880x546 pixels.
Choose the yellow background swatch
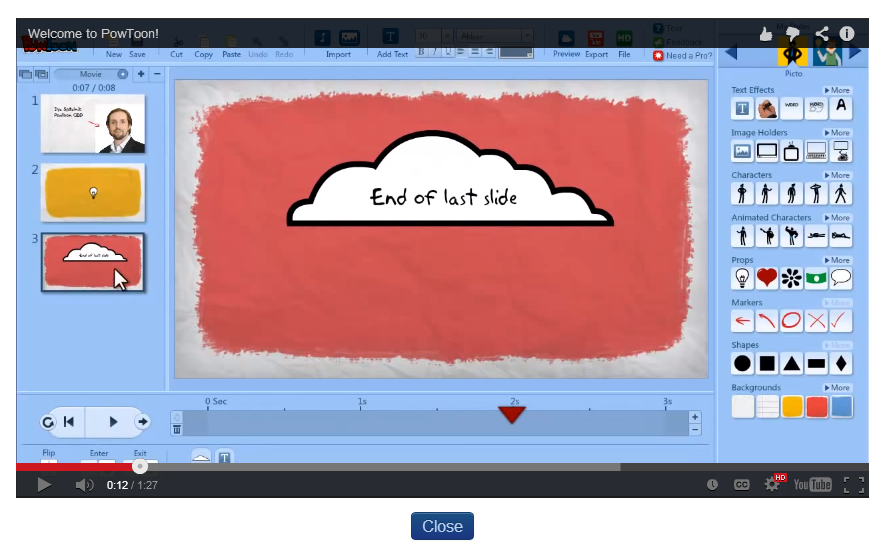tap(792, 407)
